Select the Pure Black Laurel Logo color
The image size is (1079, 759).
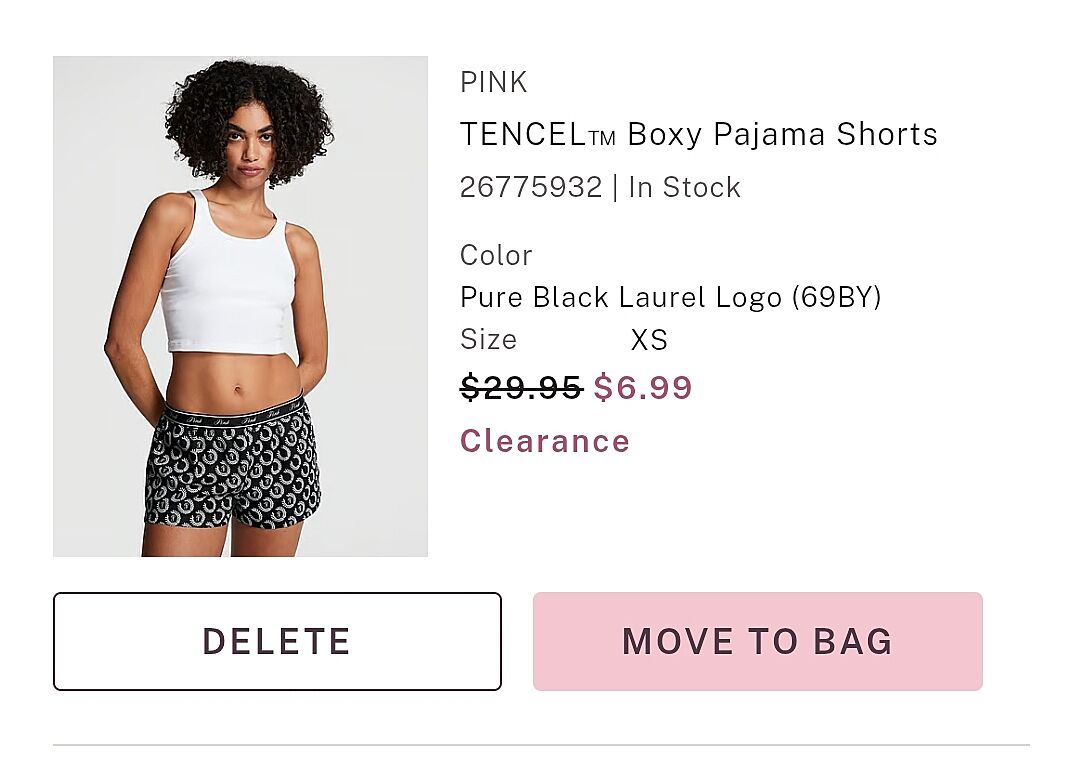[x=622, y=297]
